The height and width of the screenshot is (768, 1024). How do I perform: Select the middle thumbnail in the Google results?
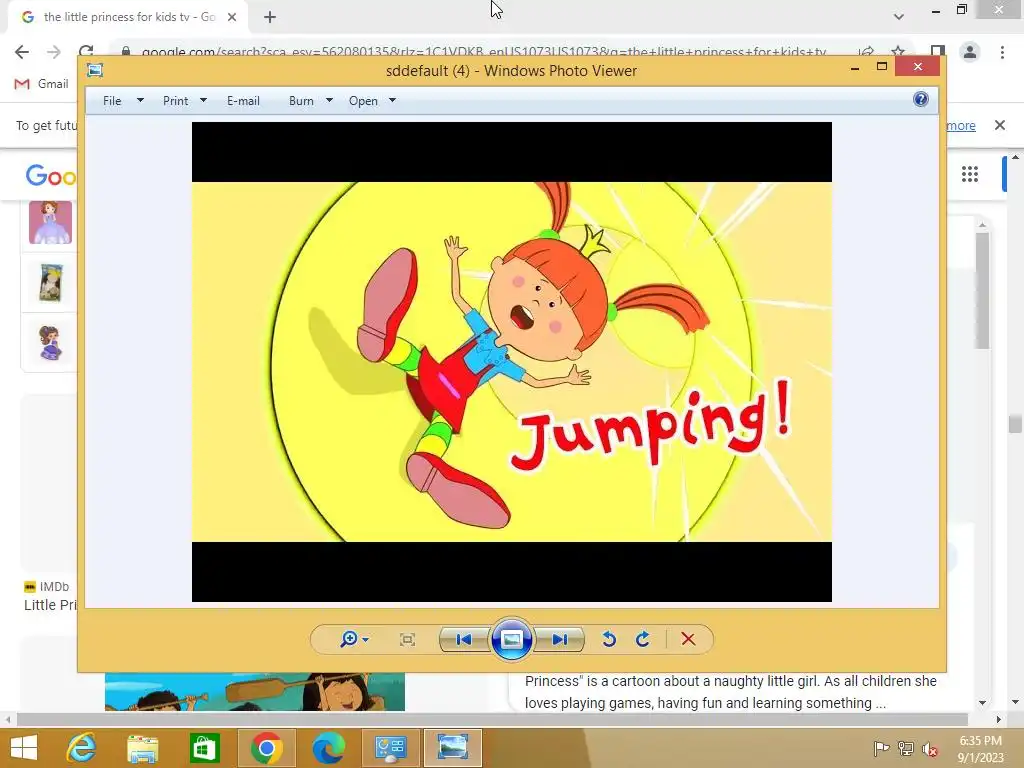tap(50, 283)
